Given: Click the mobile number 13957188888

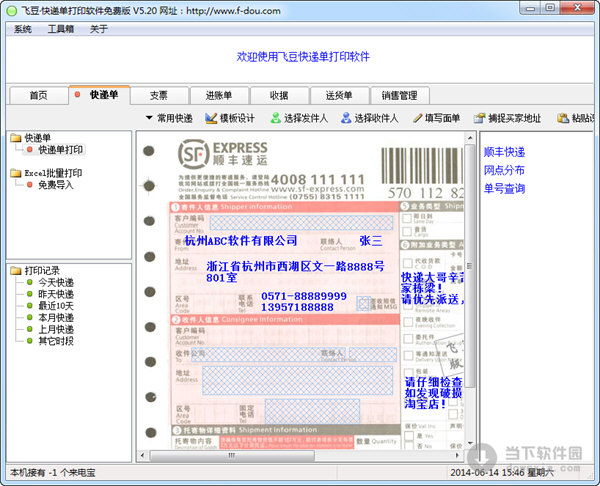Looking at the screenshot, I should point(297,307).
